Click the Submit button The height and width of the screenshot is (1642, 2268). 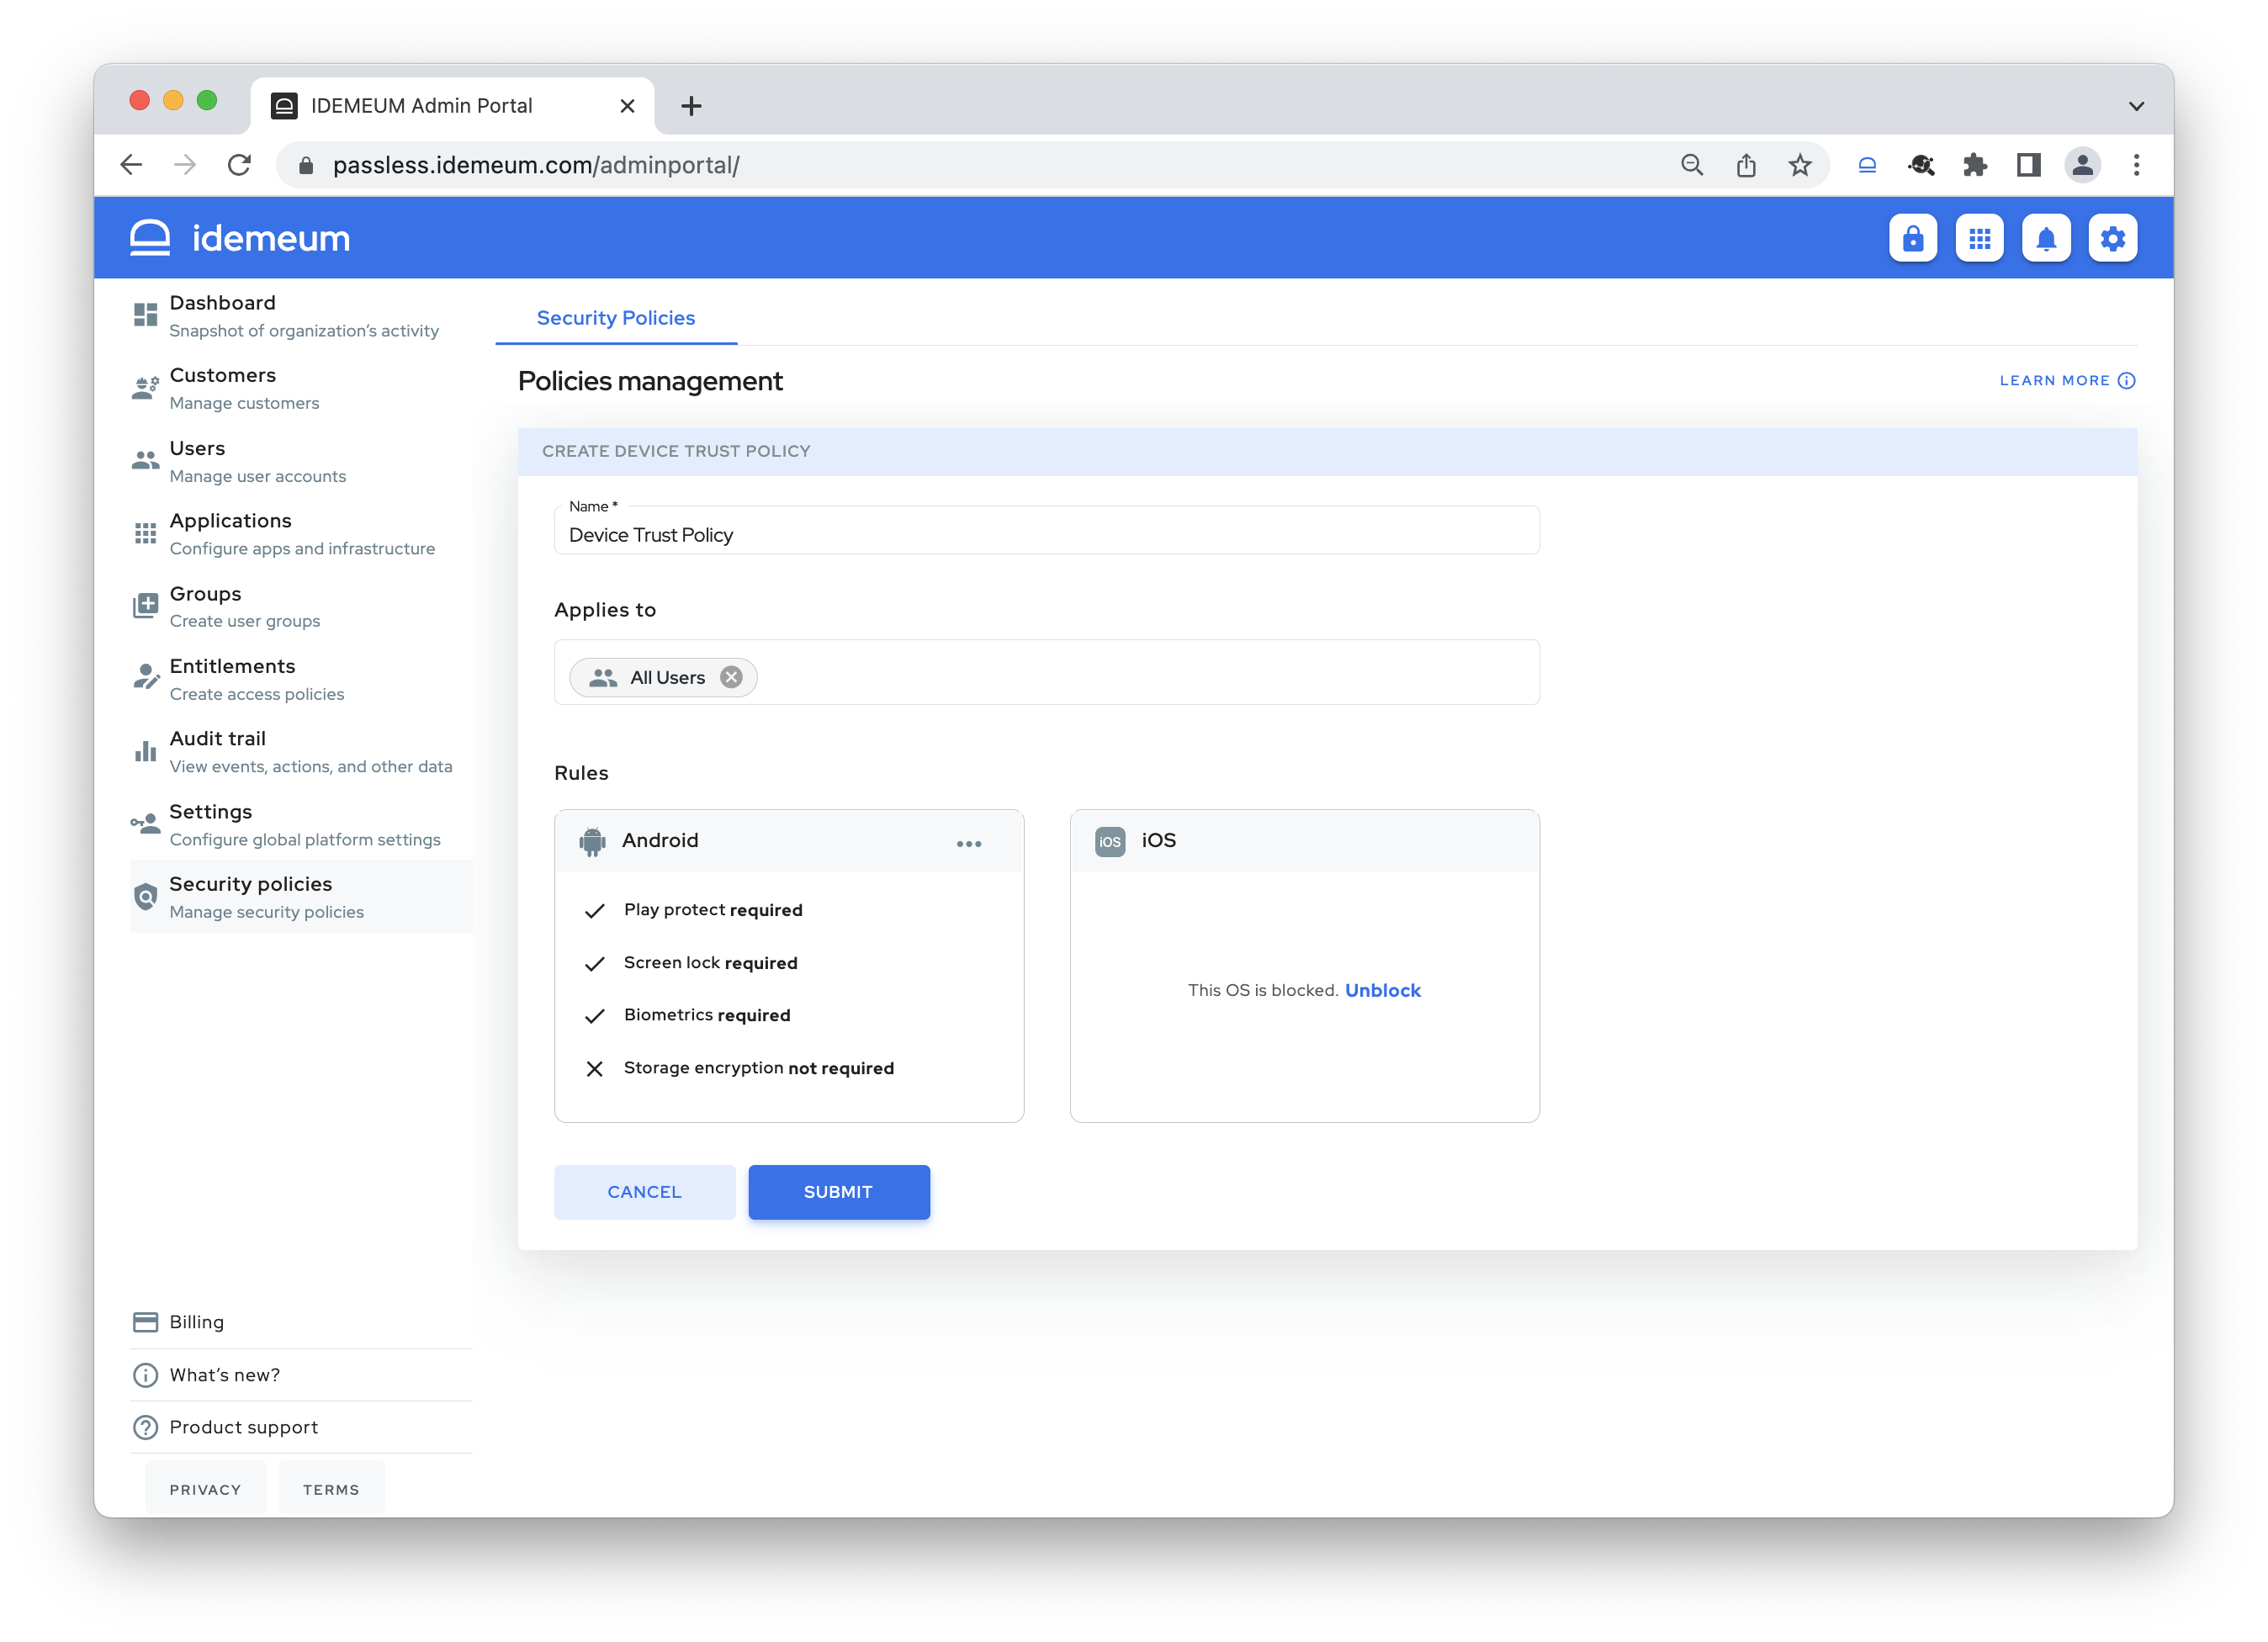point(838,1191)
